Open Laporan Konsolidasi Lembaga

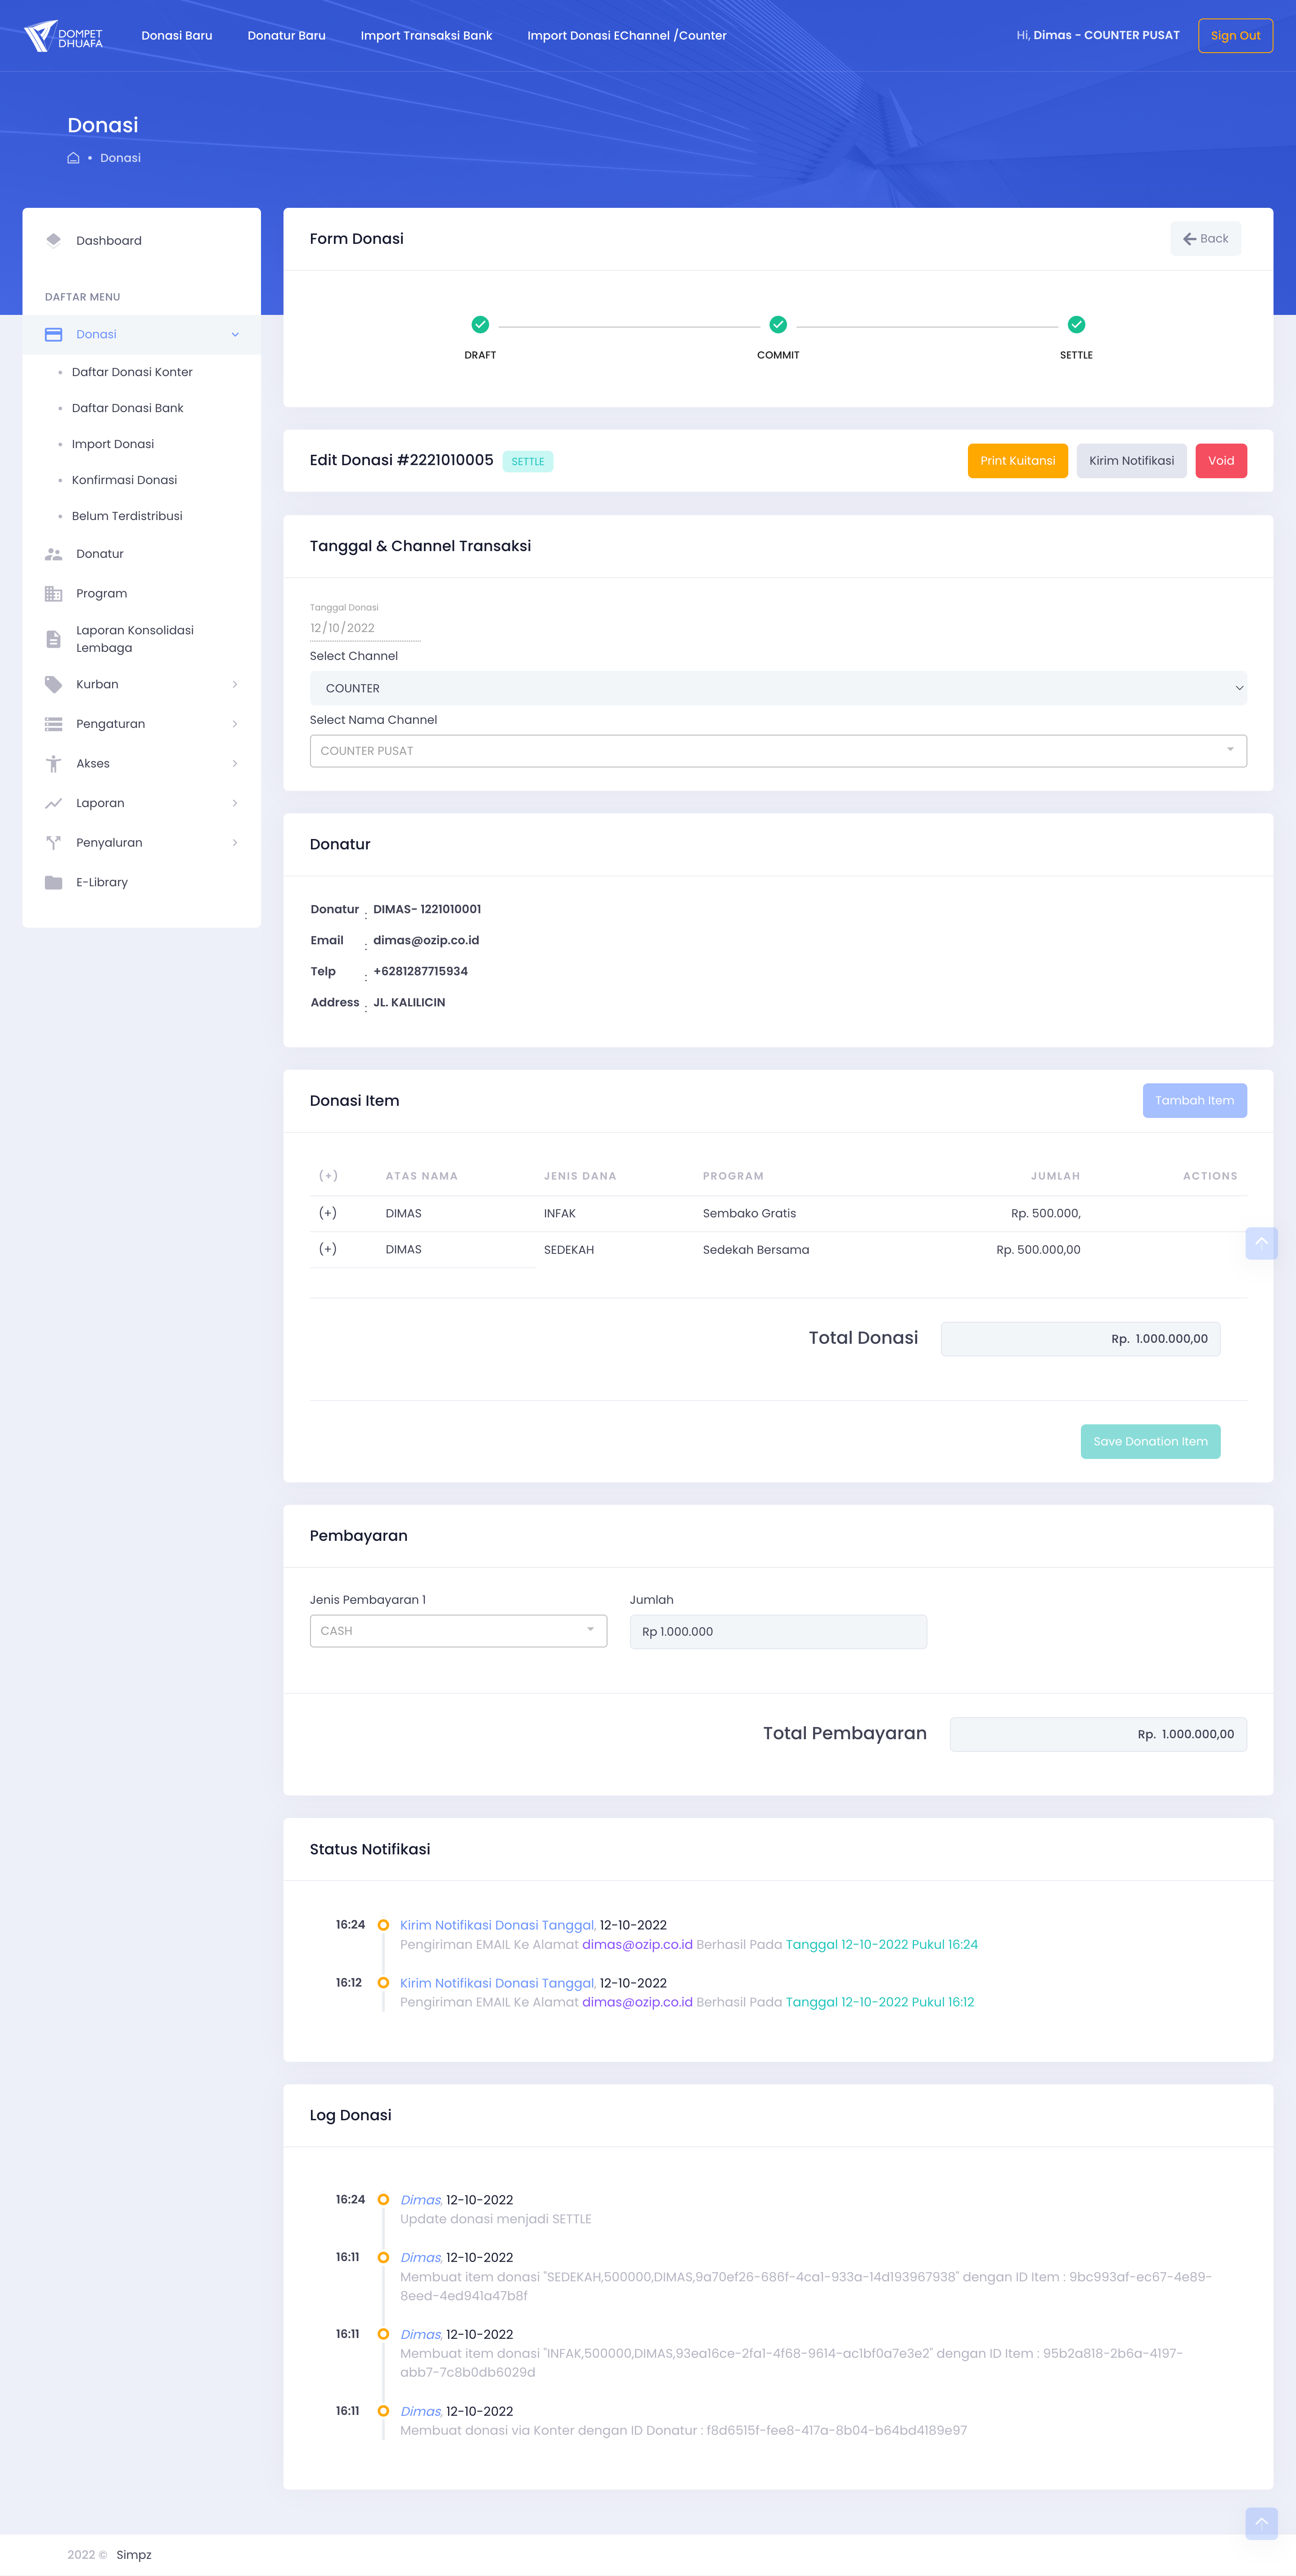(x=134, y=639)
